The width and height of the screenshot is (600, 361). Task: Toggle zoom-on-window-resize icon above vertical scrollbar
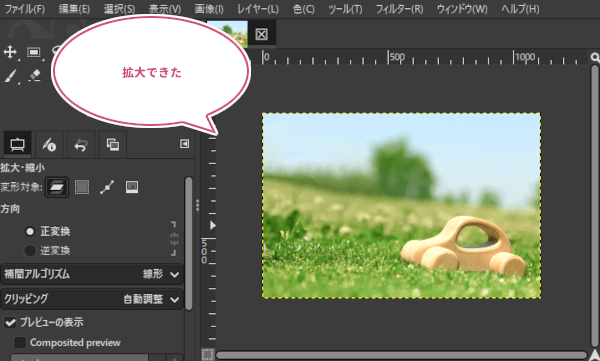(595, 57)
